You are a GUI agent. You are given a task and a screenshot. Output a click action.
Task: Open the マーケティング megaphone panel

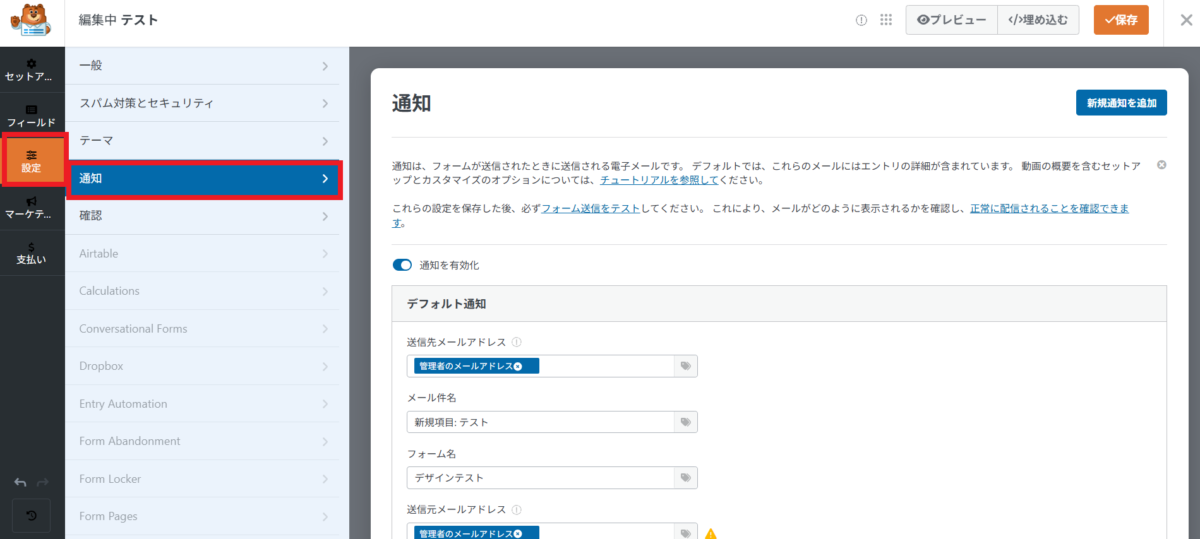[31, 206]
